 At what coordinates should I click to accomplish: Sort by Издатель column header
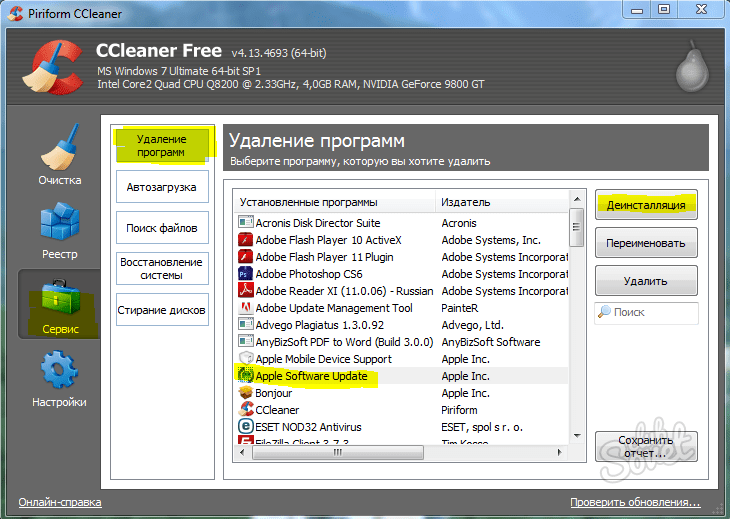point(502,202)
